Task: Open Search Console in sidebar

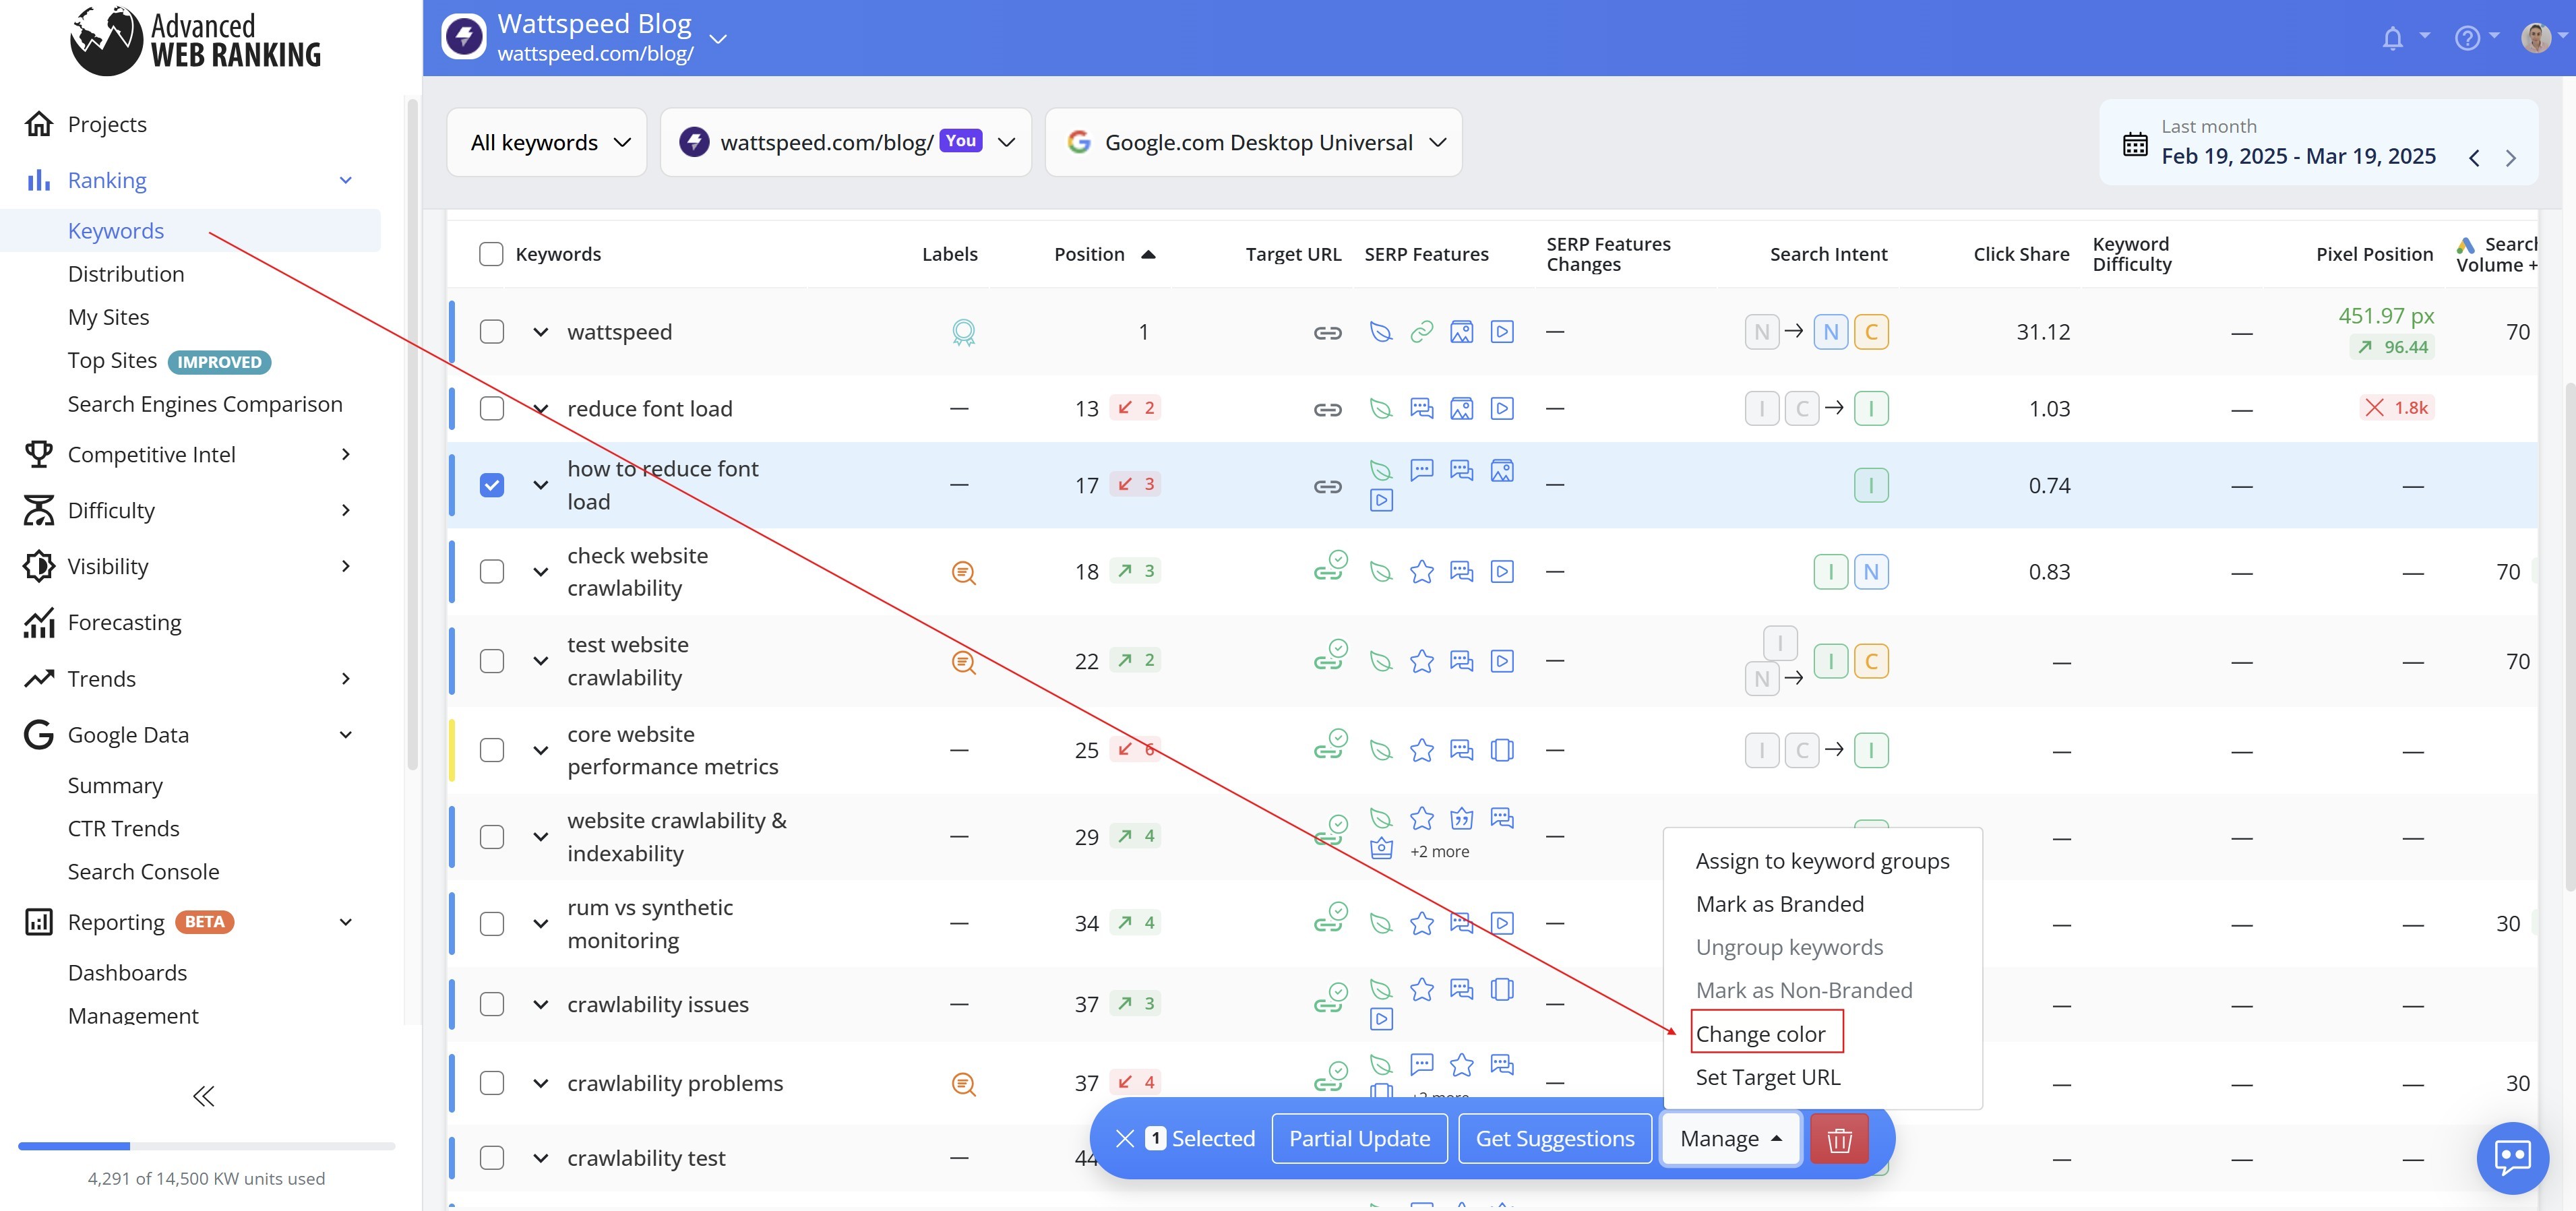Action: coord(143,872)
